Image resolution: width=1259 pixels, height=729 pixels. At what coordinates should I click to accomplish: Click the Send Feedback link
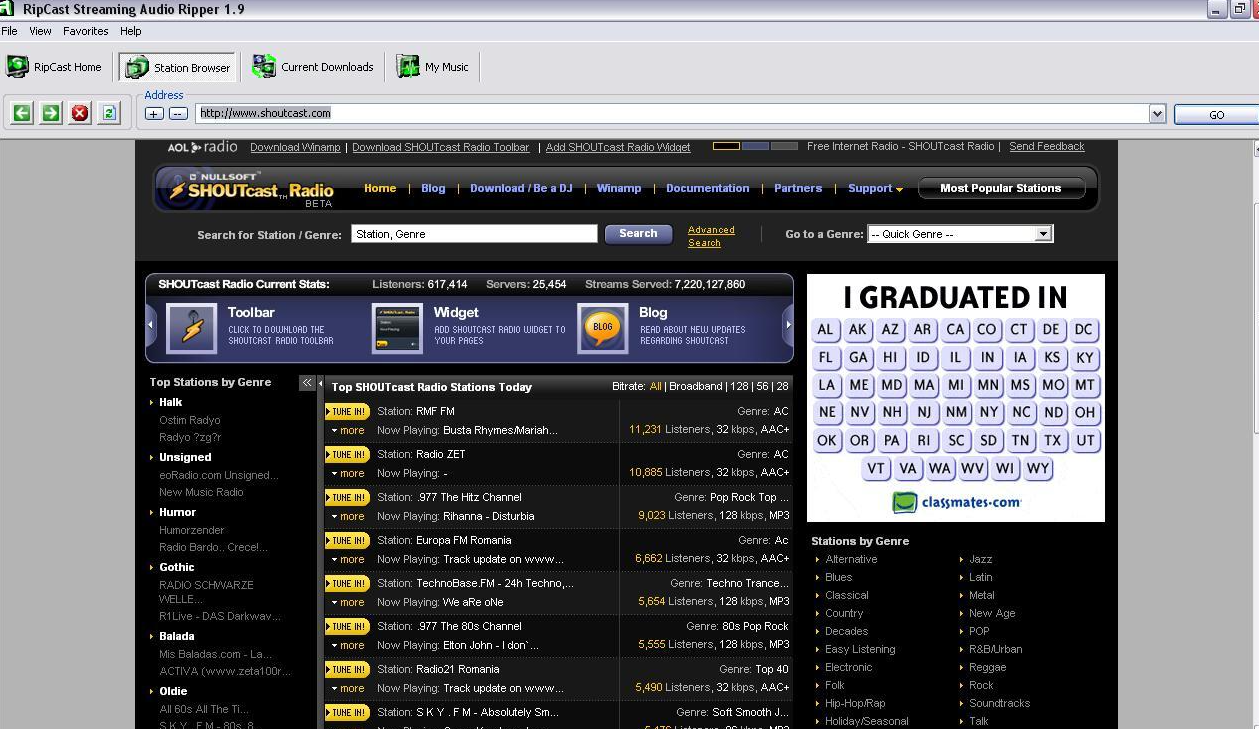1046,146
